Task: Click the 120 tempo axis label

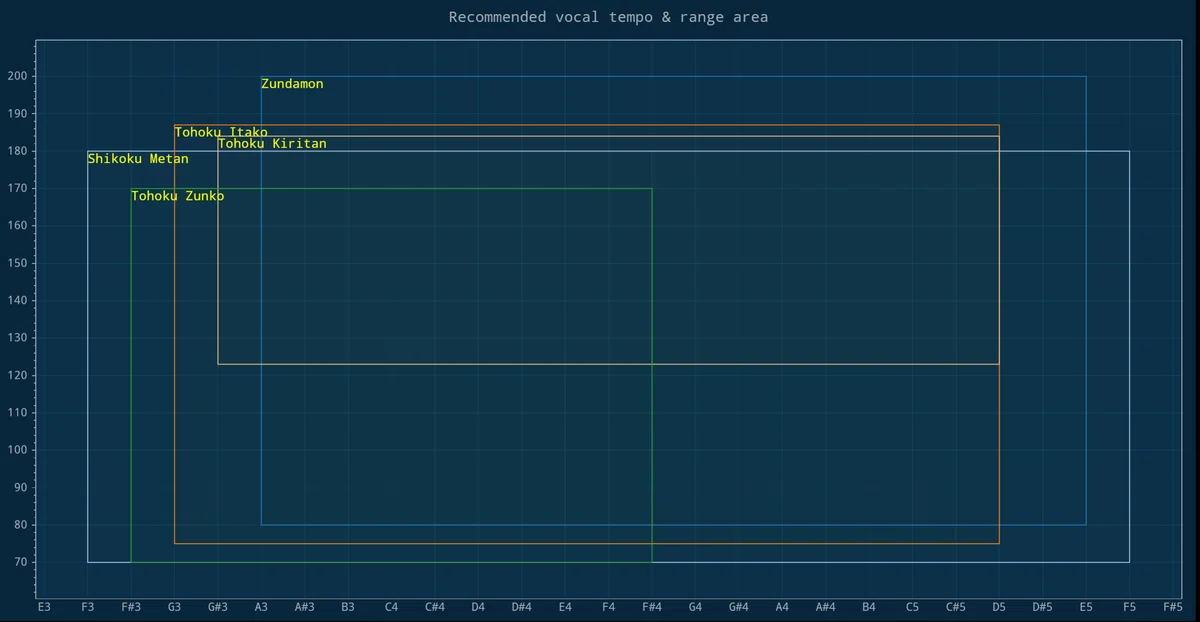Action: pyautogui.click(x=17, y=376)
